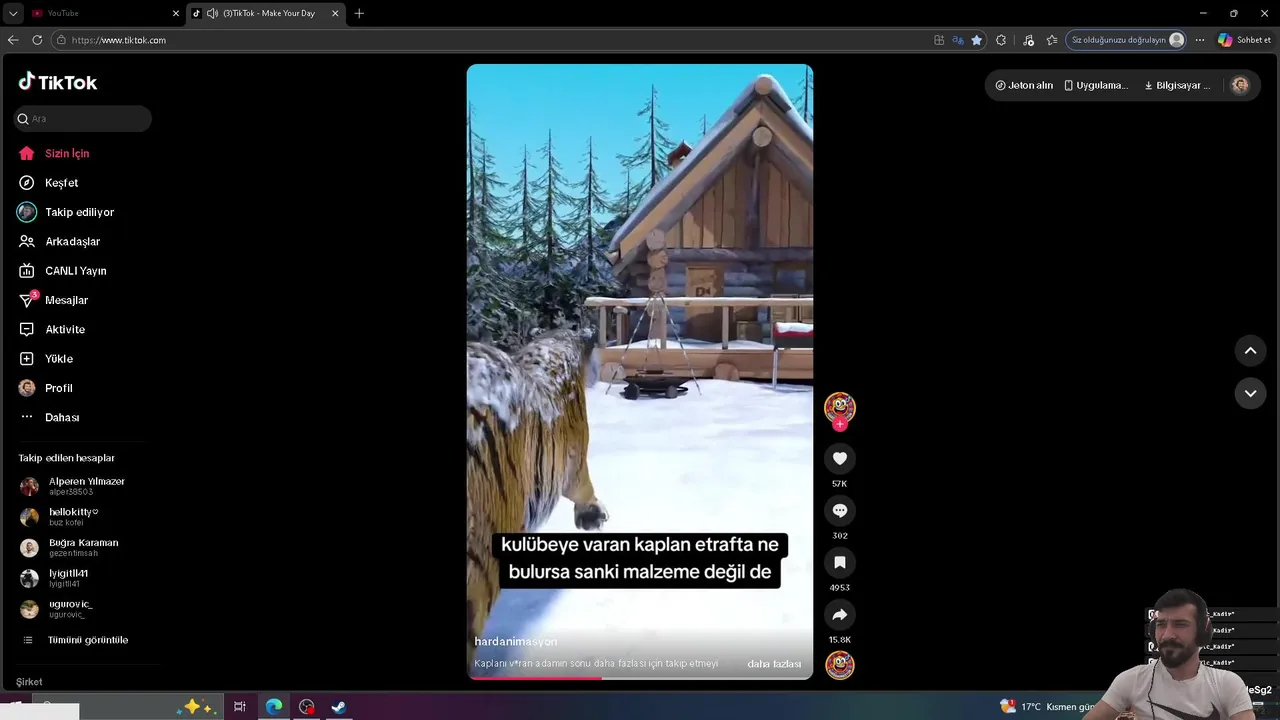The image size is (1280, 720).
Task: Open the creator avatar beside the video
Action: (x=840, y=406)
